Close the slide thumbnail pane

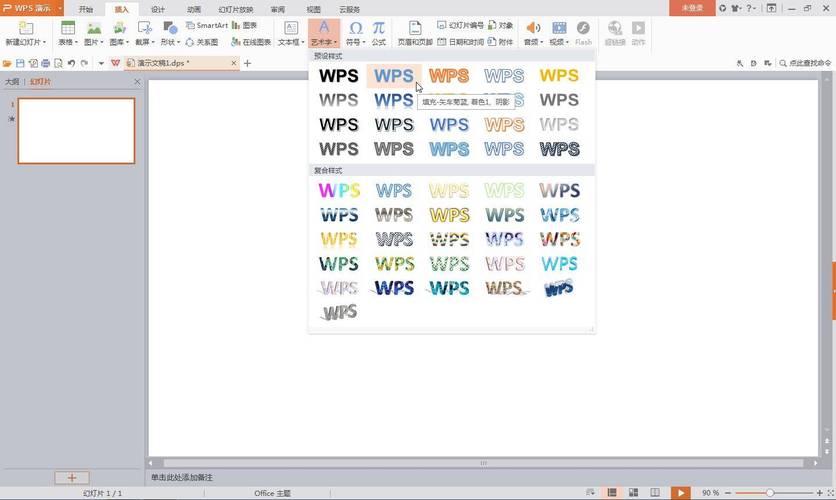point(137,82)
